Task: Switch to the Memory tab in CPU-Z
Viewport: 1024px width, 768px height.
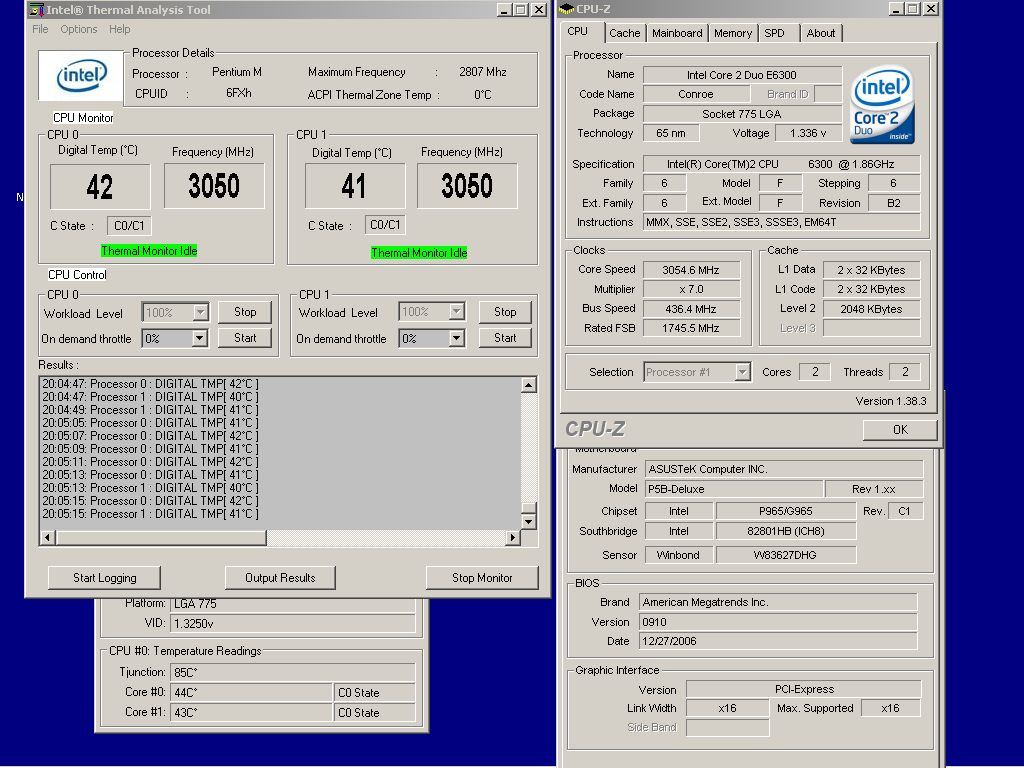Action: (733, 33)
